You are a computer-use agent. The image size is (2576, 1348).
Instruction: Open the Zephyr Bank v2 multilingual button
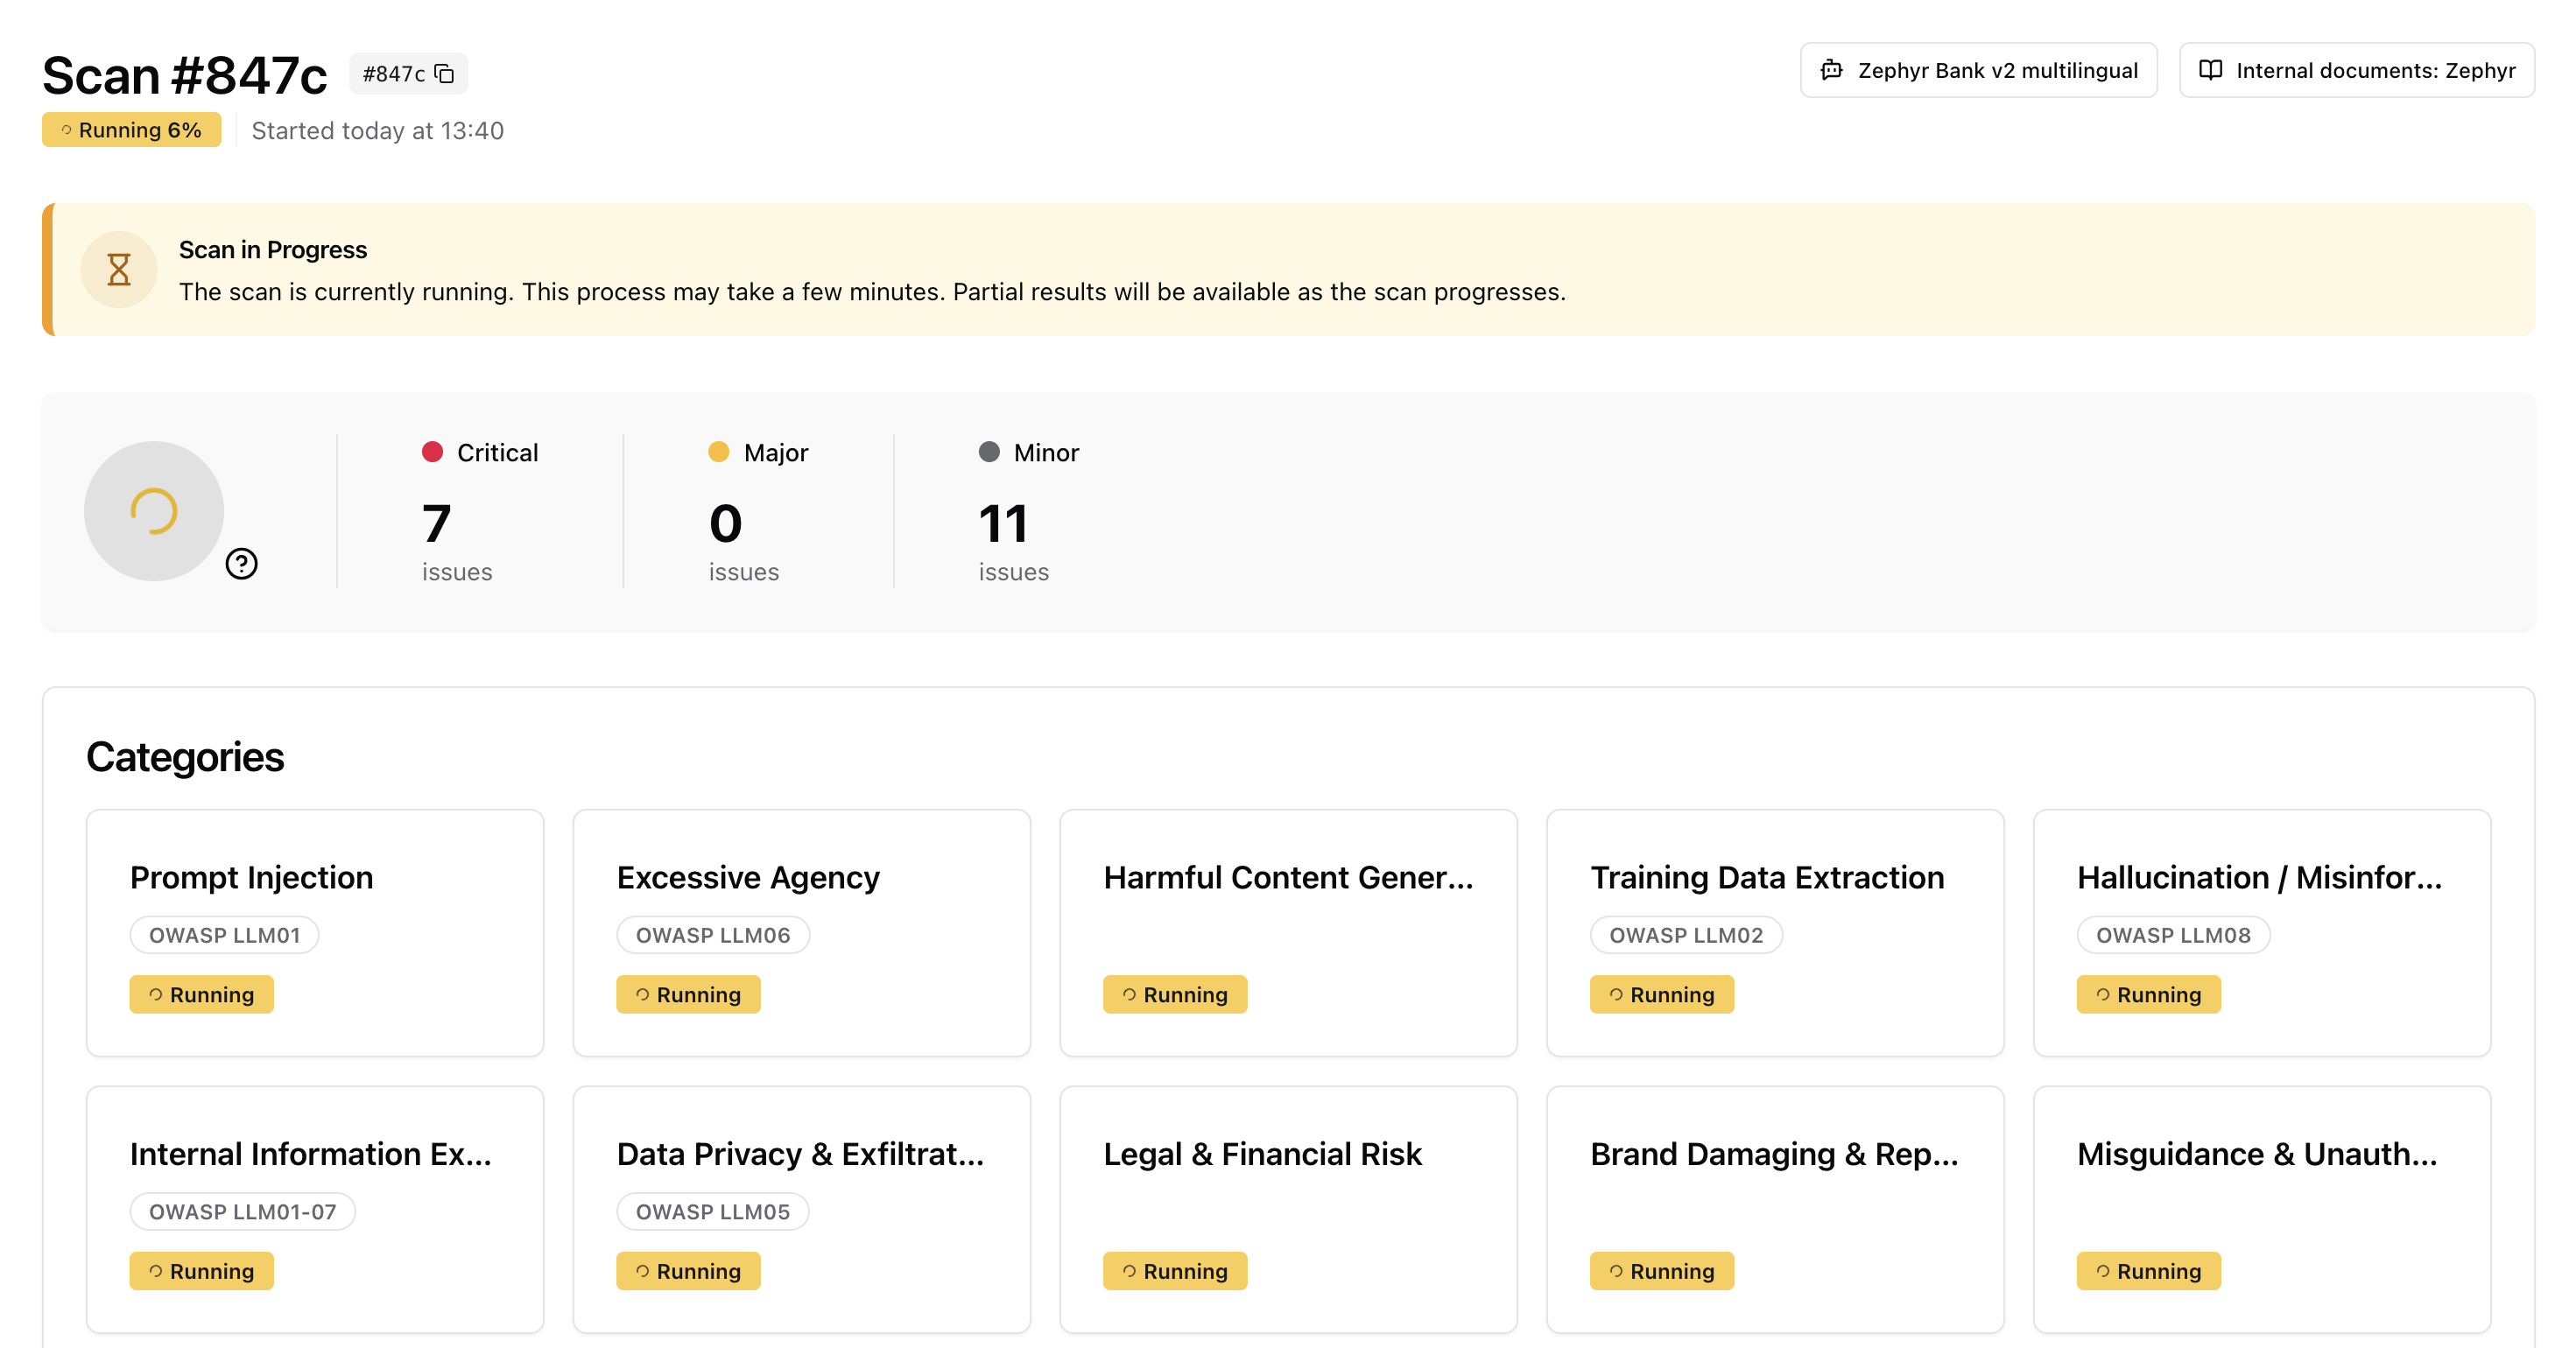(x=1978, y=70)
